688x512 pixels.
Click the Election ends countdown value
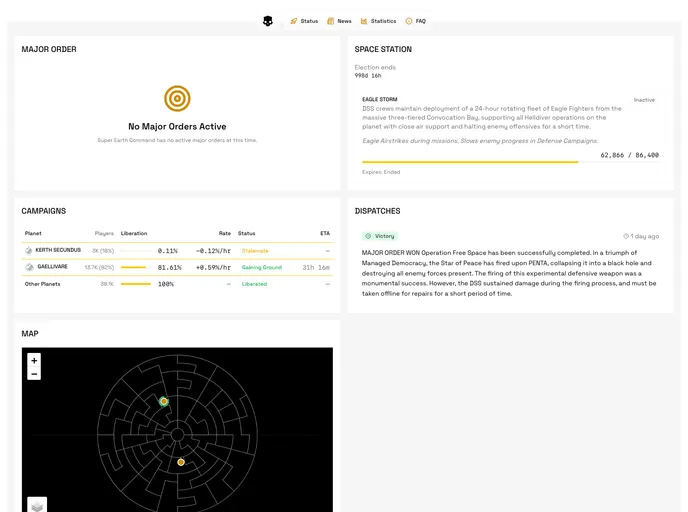tap(368, 75)
